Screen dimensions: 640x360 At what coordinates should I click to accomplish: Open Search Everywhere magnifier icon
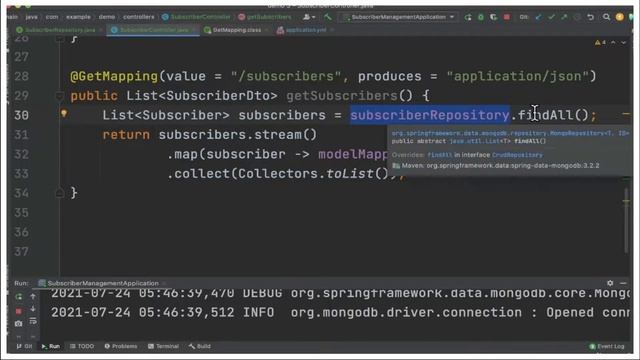(607, 17)
